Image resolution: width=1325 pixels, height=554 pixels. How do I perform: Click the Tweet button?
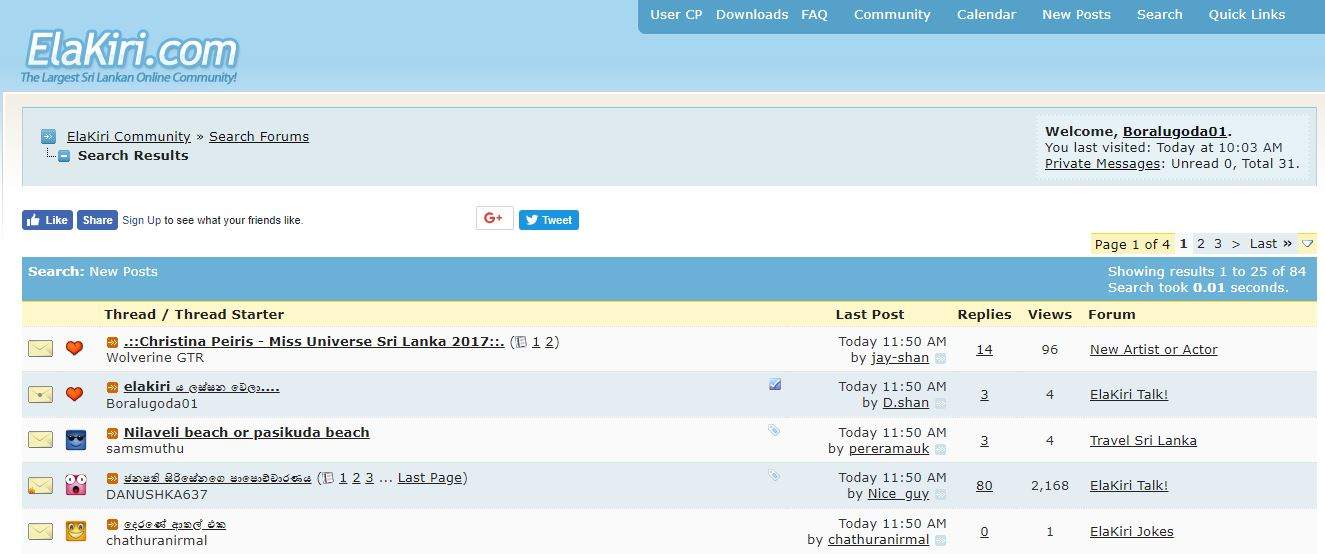[x=549, y=220]
